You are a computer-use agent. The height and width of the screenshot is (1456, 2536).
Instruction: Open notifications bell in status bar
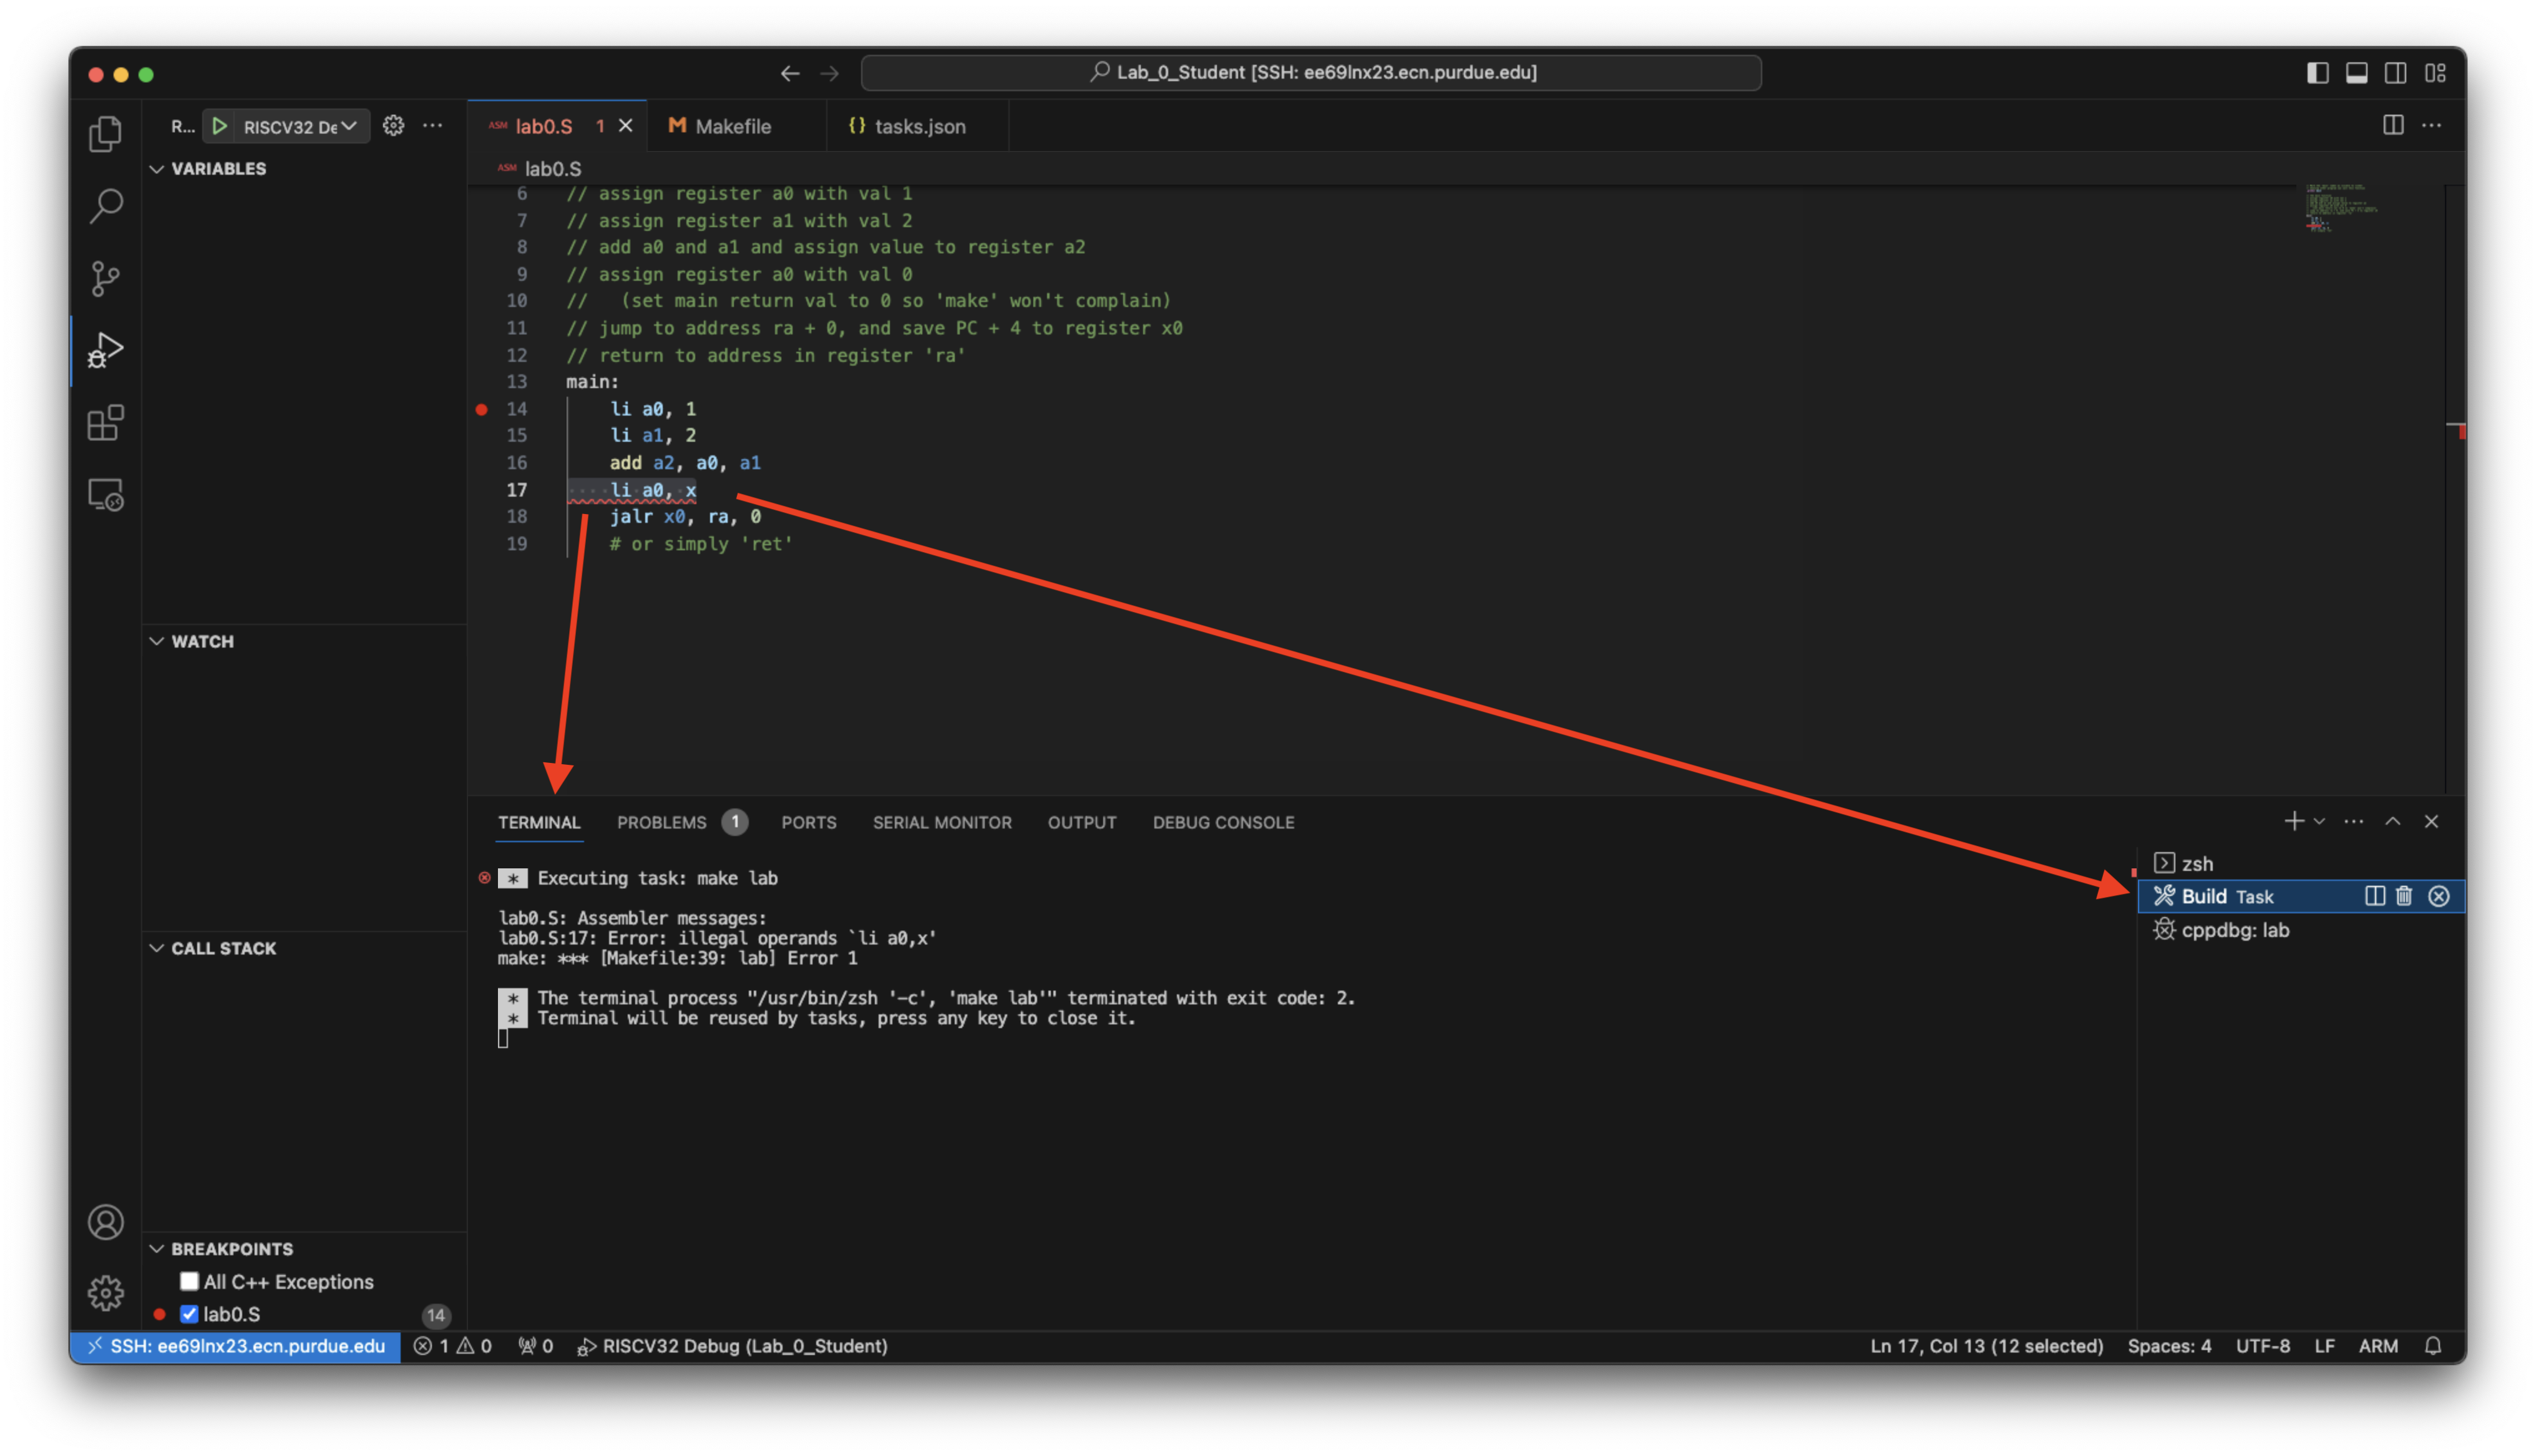pos(2433,1346)
